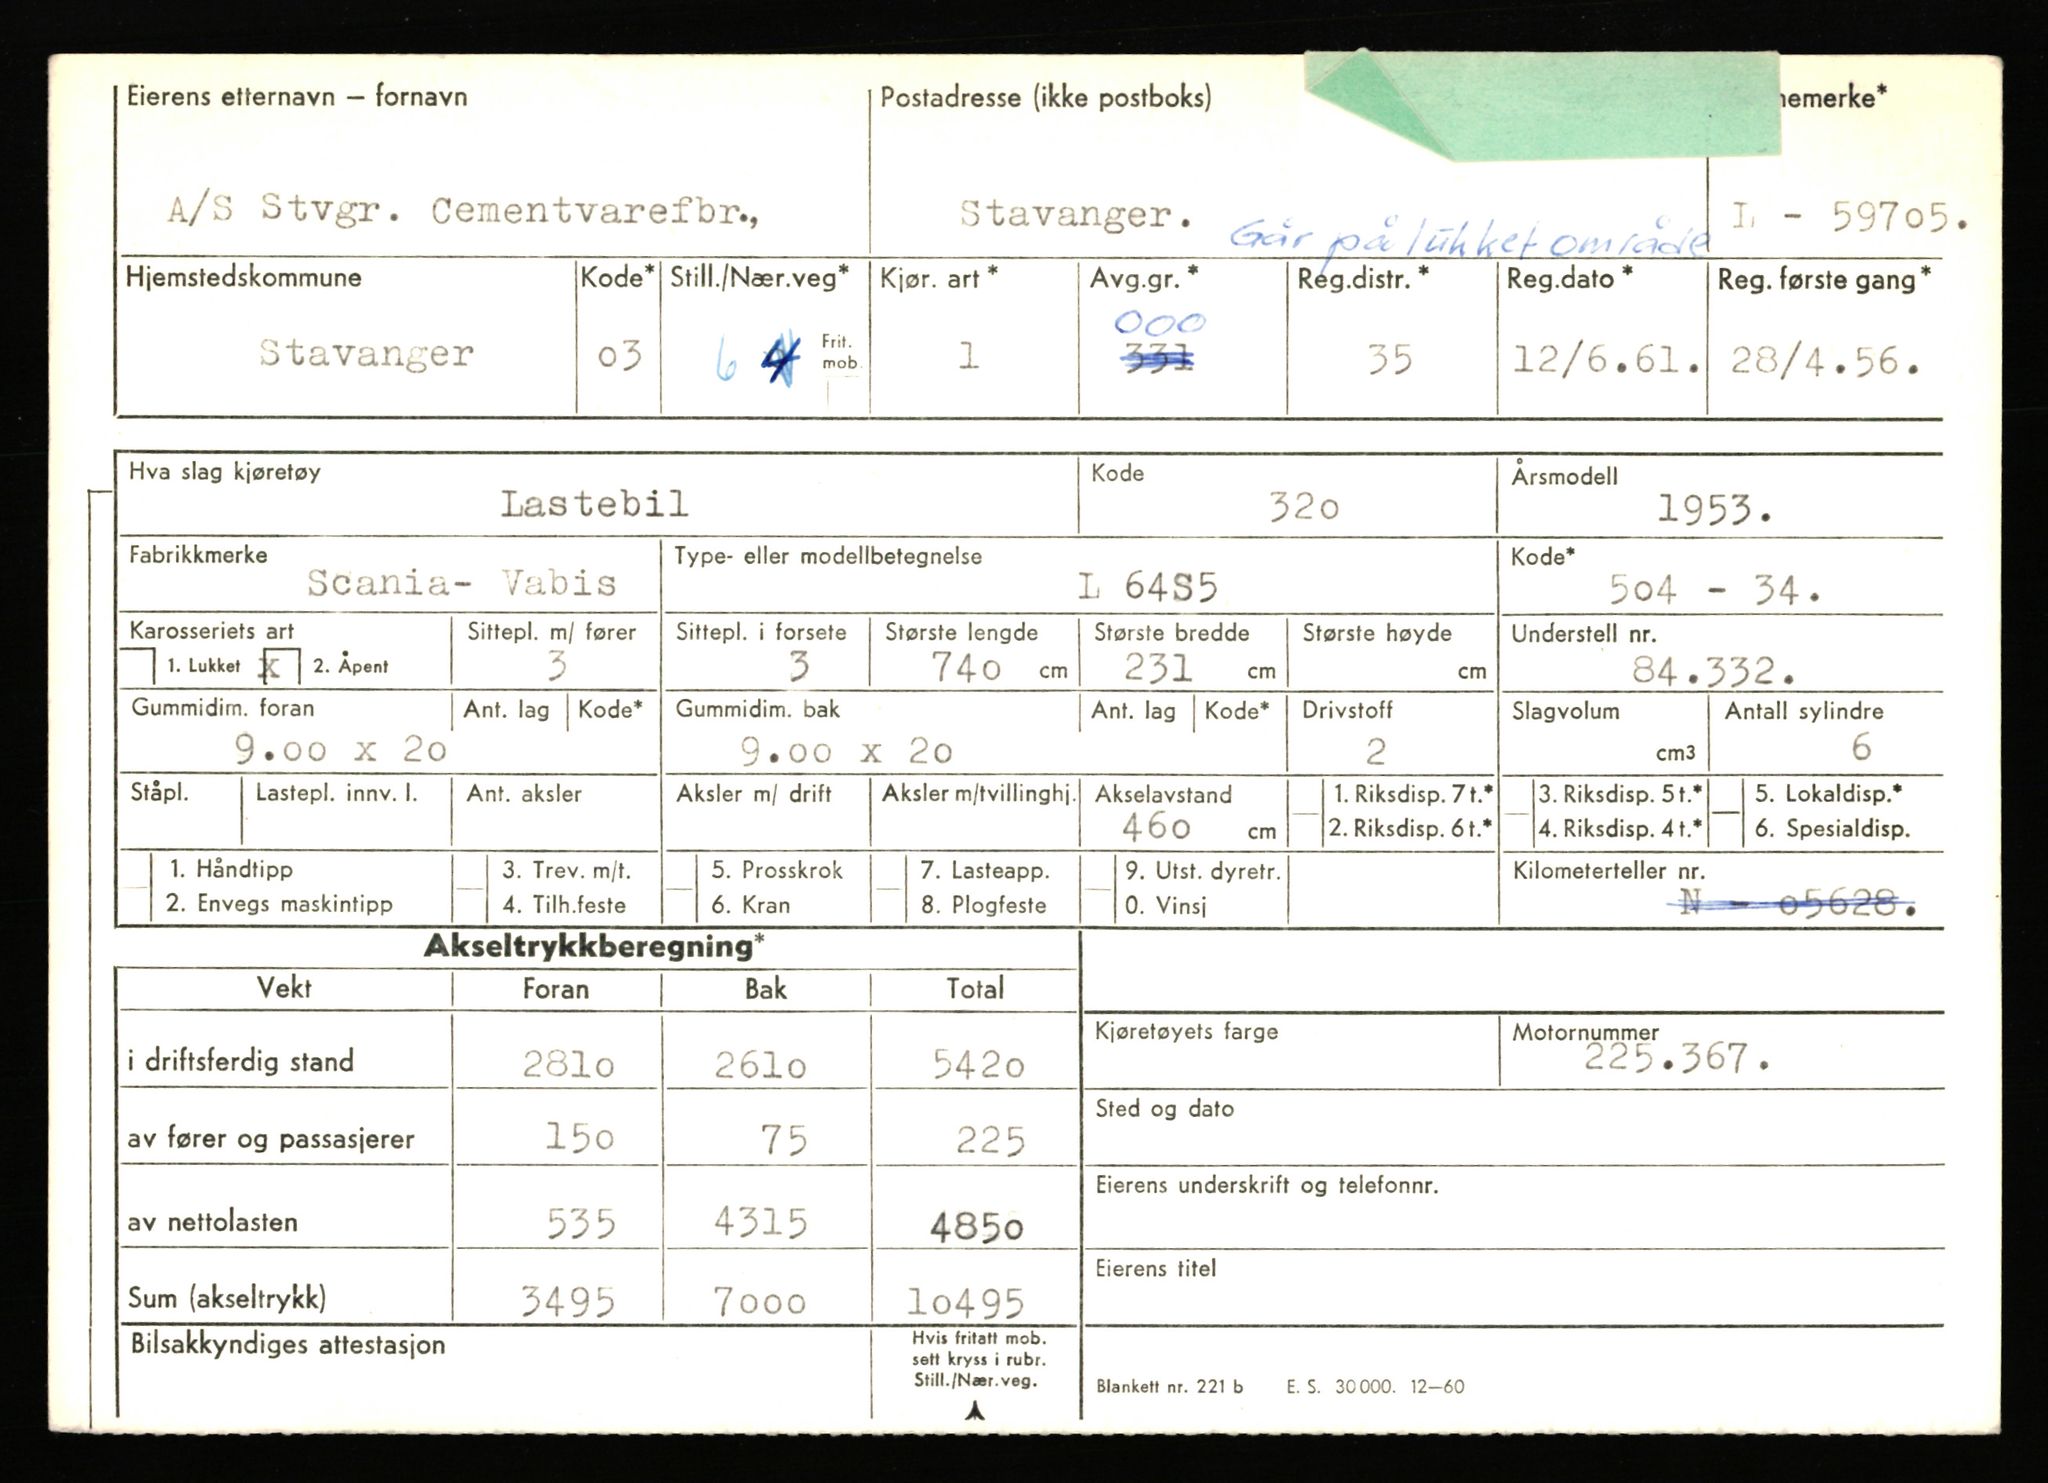The height and width of the screenshot is (1483, 2048).
Task: Click model designation 'L 64S5'
Action: [x=1148, y=586]
